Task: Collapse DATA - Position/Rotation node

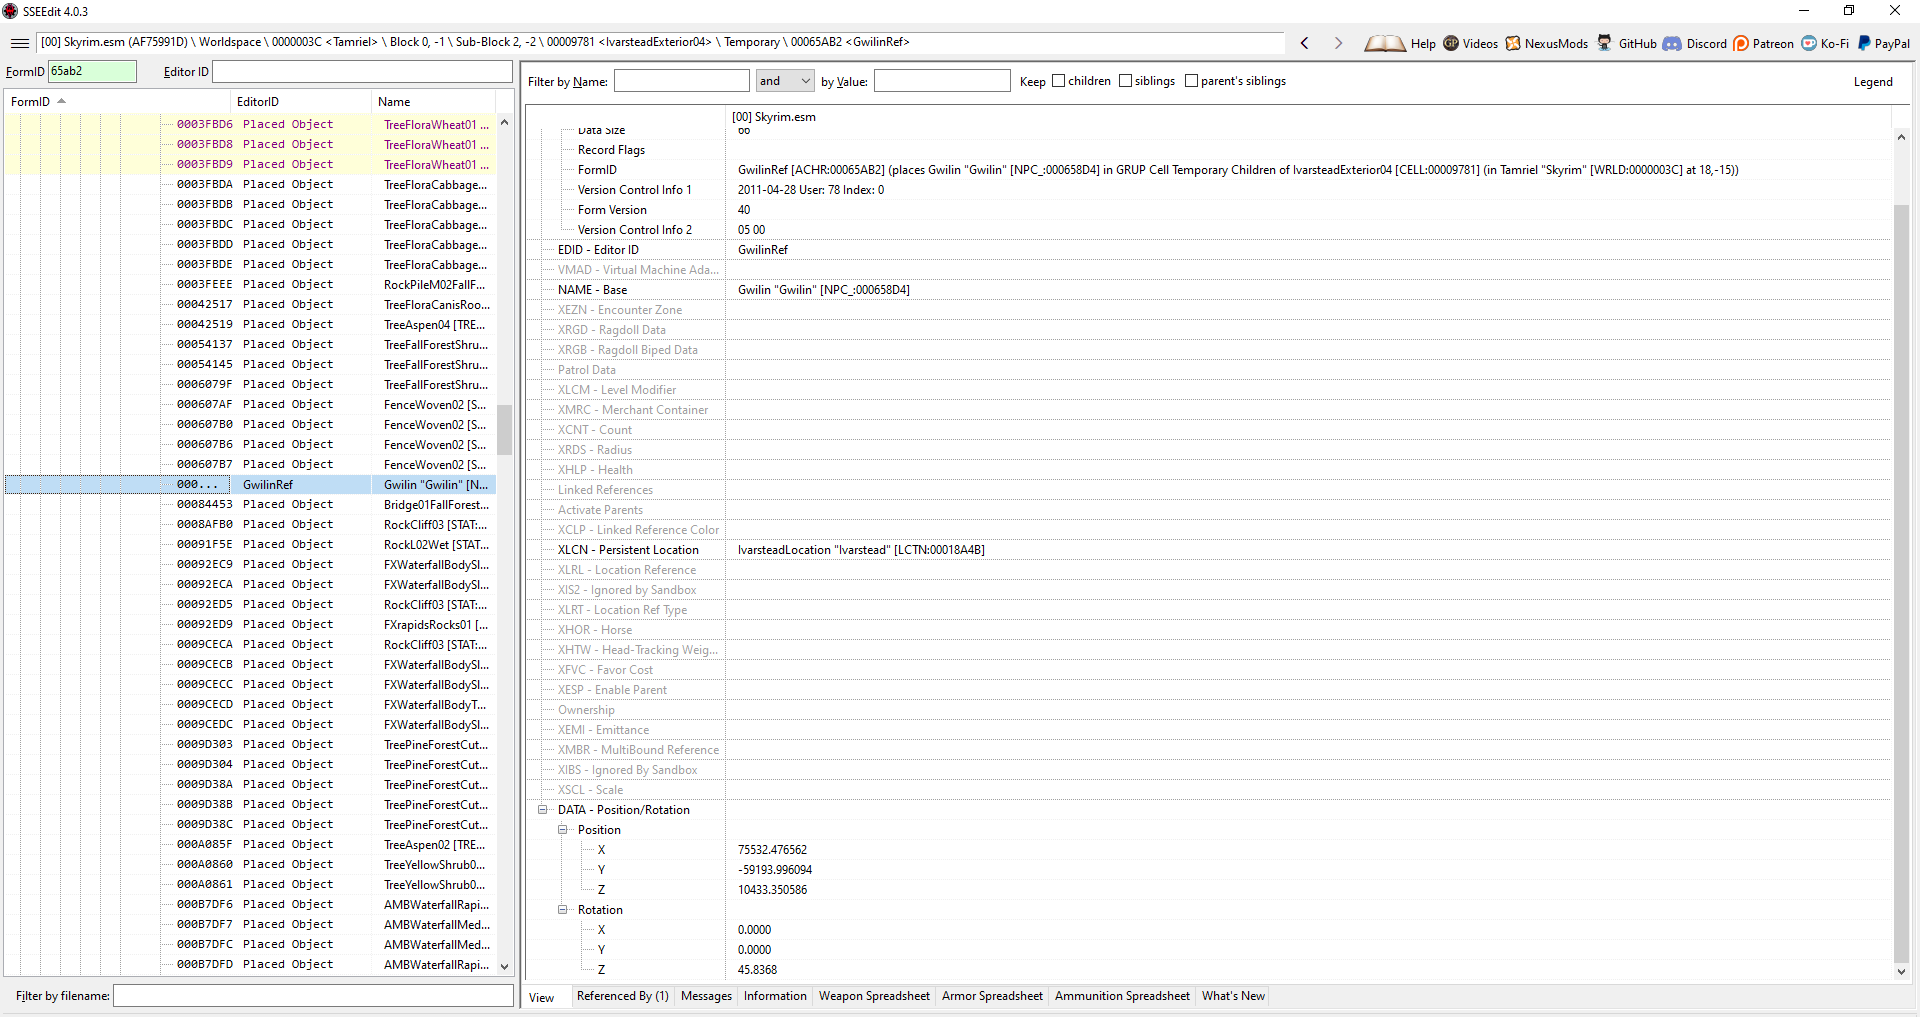Action: coord(543,810)
